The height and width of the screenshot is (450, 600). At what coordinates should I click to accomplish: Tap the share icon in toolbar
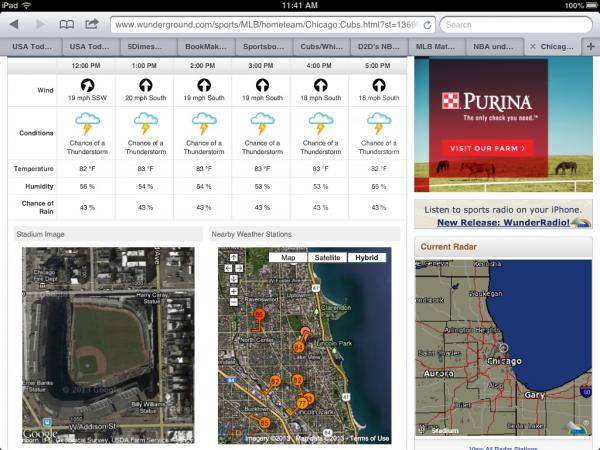[92, 23]
